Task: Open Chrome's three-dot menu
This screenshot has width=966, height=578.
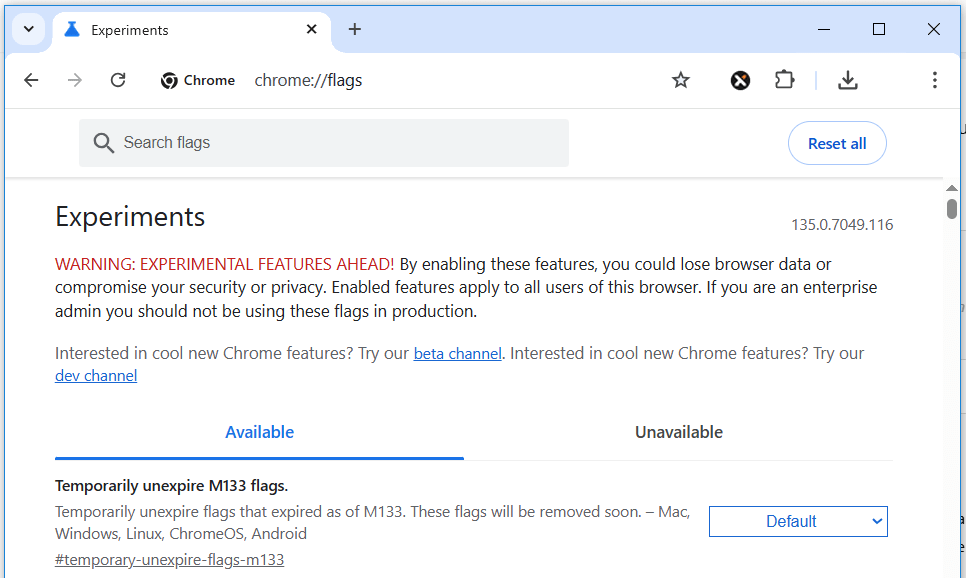Action: pos(935,80)
